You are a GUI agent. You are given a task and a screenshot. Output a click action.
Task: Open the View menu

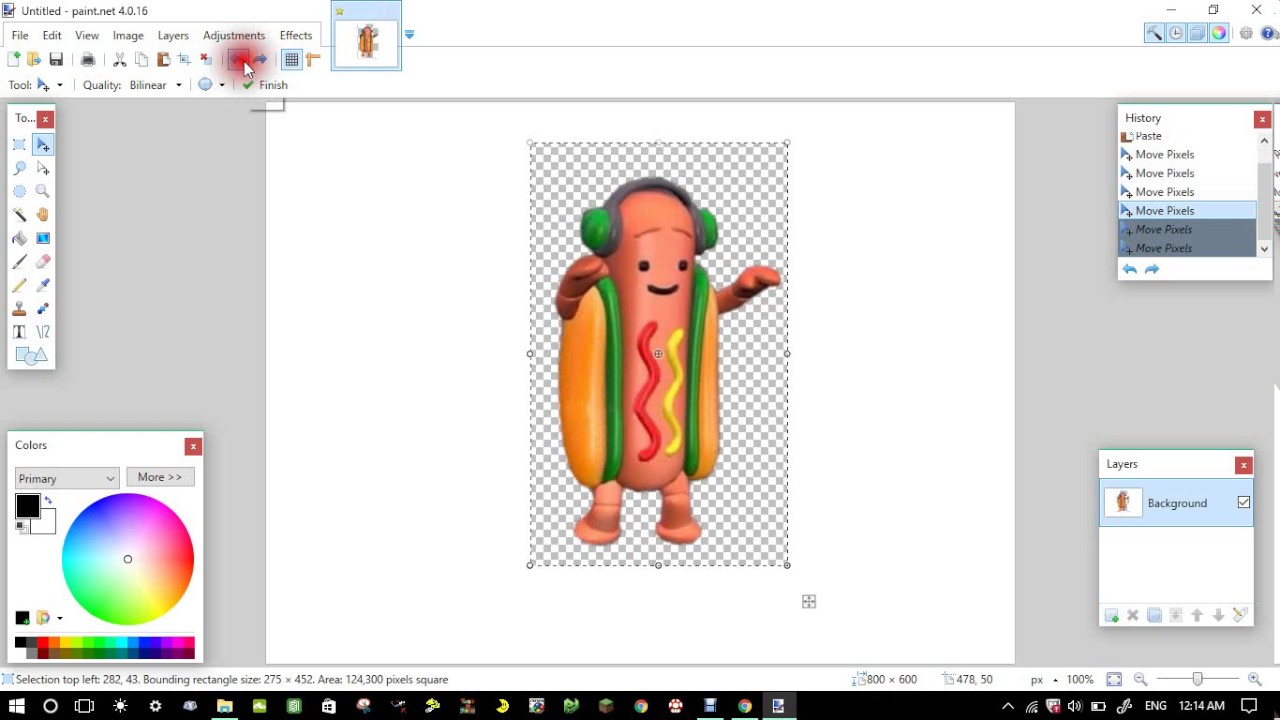point(87,35)
